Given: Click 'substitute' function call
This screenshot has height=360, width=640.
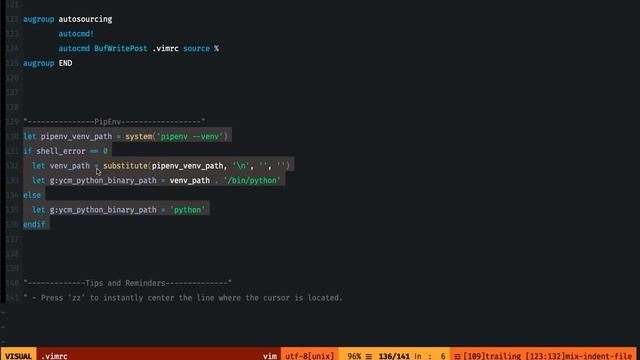Looking at the screenshot, I should 125,166.
